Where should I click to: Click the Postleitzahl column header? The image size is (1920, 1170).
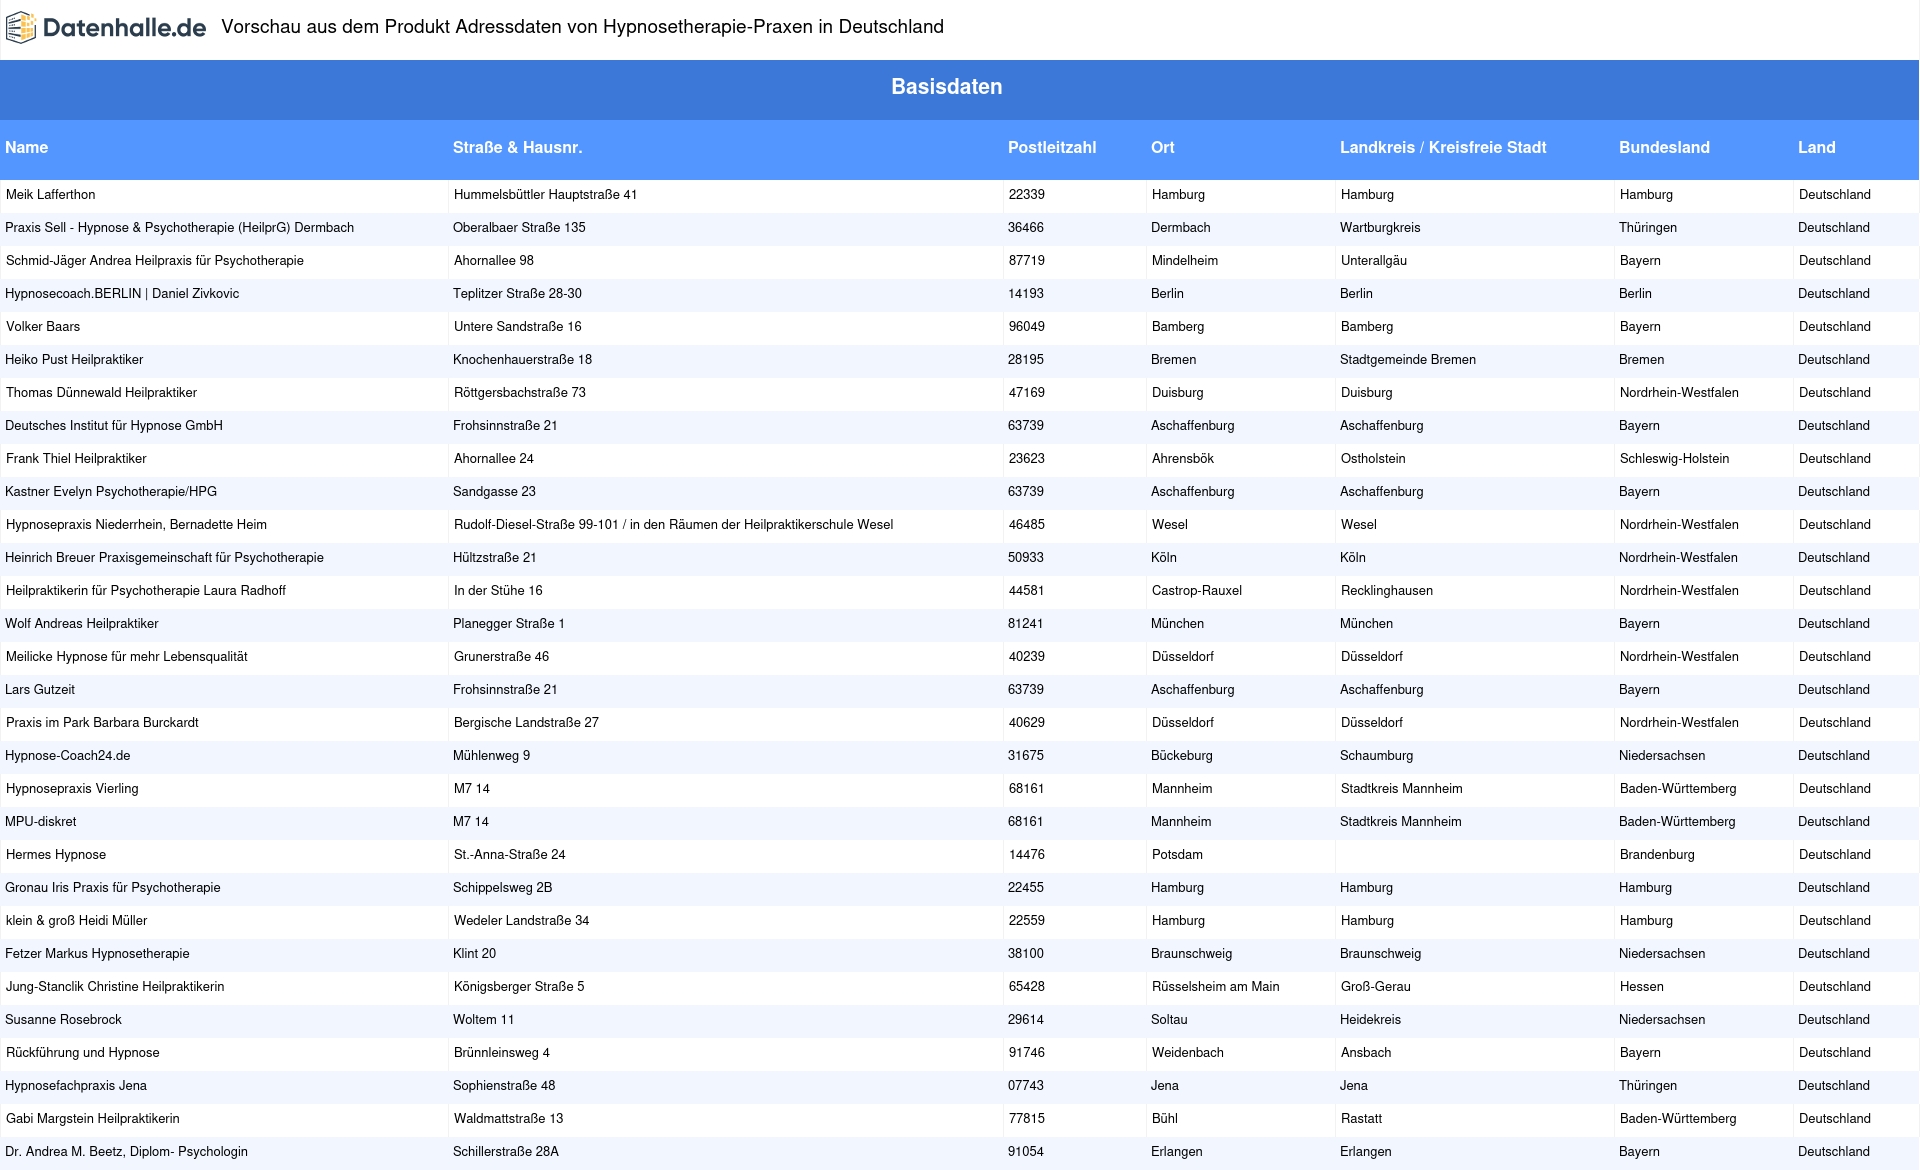point(1052,147)
